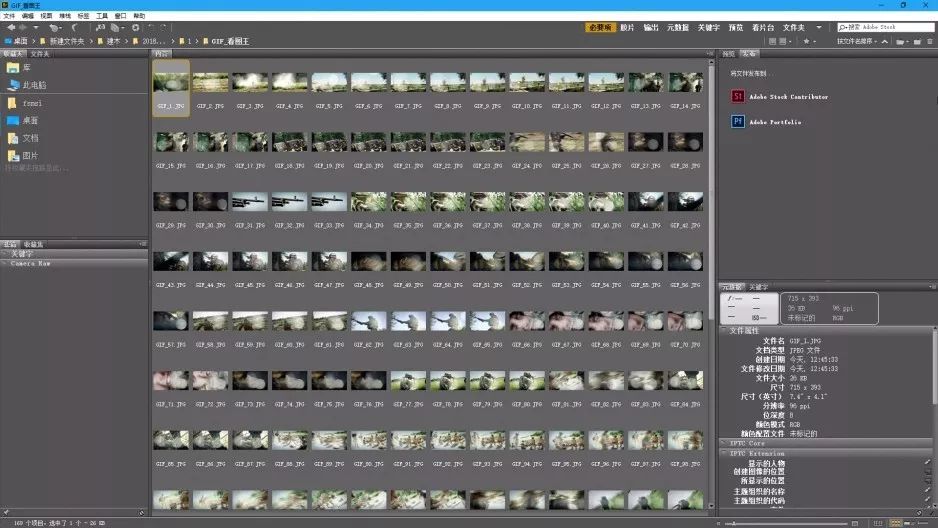Image resolution: width=938 pixels, height=528 pixels.
Task: Click the thumbnail size slider
Action: pyautogui.click(x=786, y=523)
